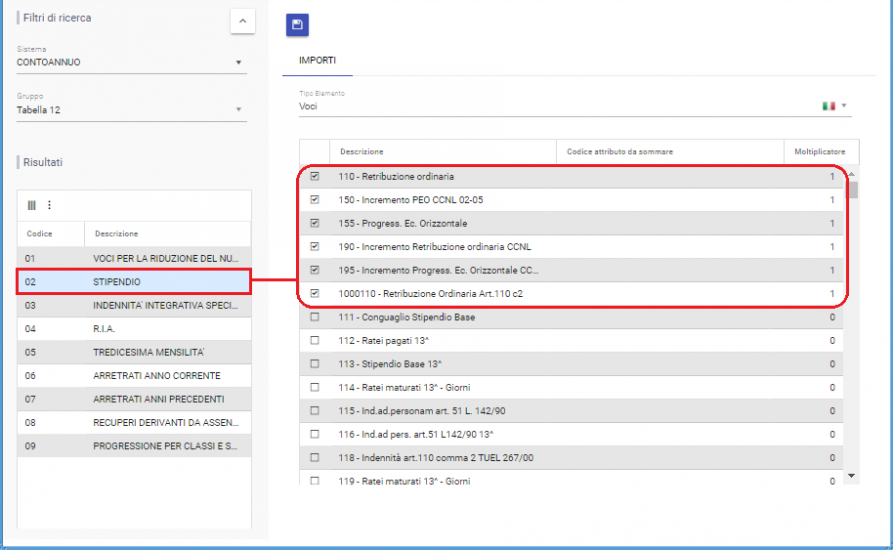Click the Moltiplicatore column header
The width and height of the screenshot is (893, 550).
(819, 152)
